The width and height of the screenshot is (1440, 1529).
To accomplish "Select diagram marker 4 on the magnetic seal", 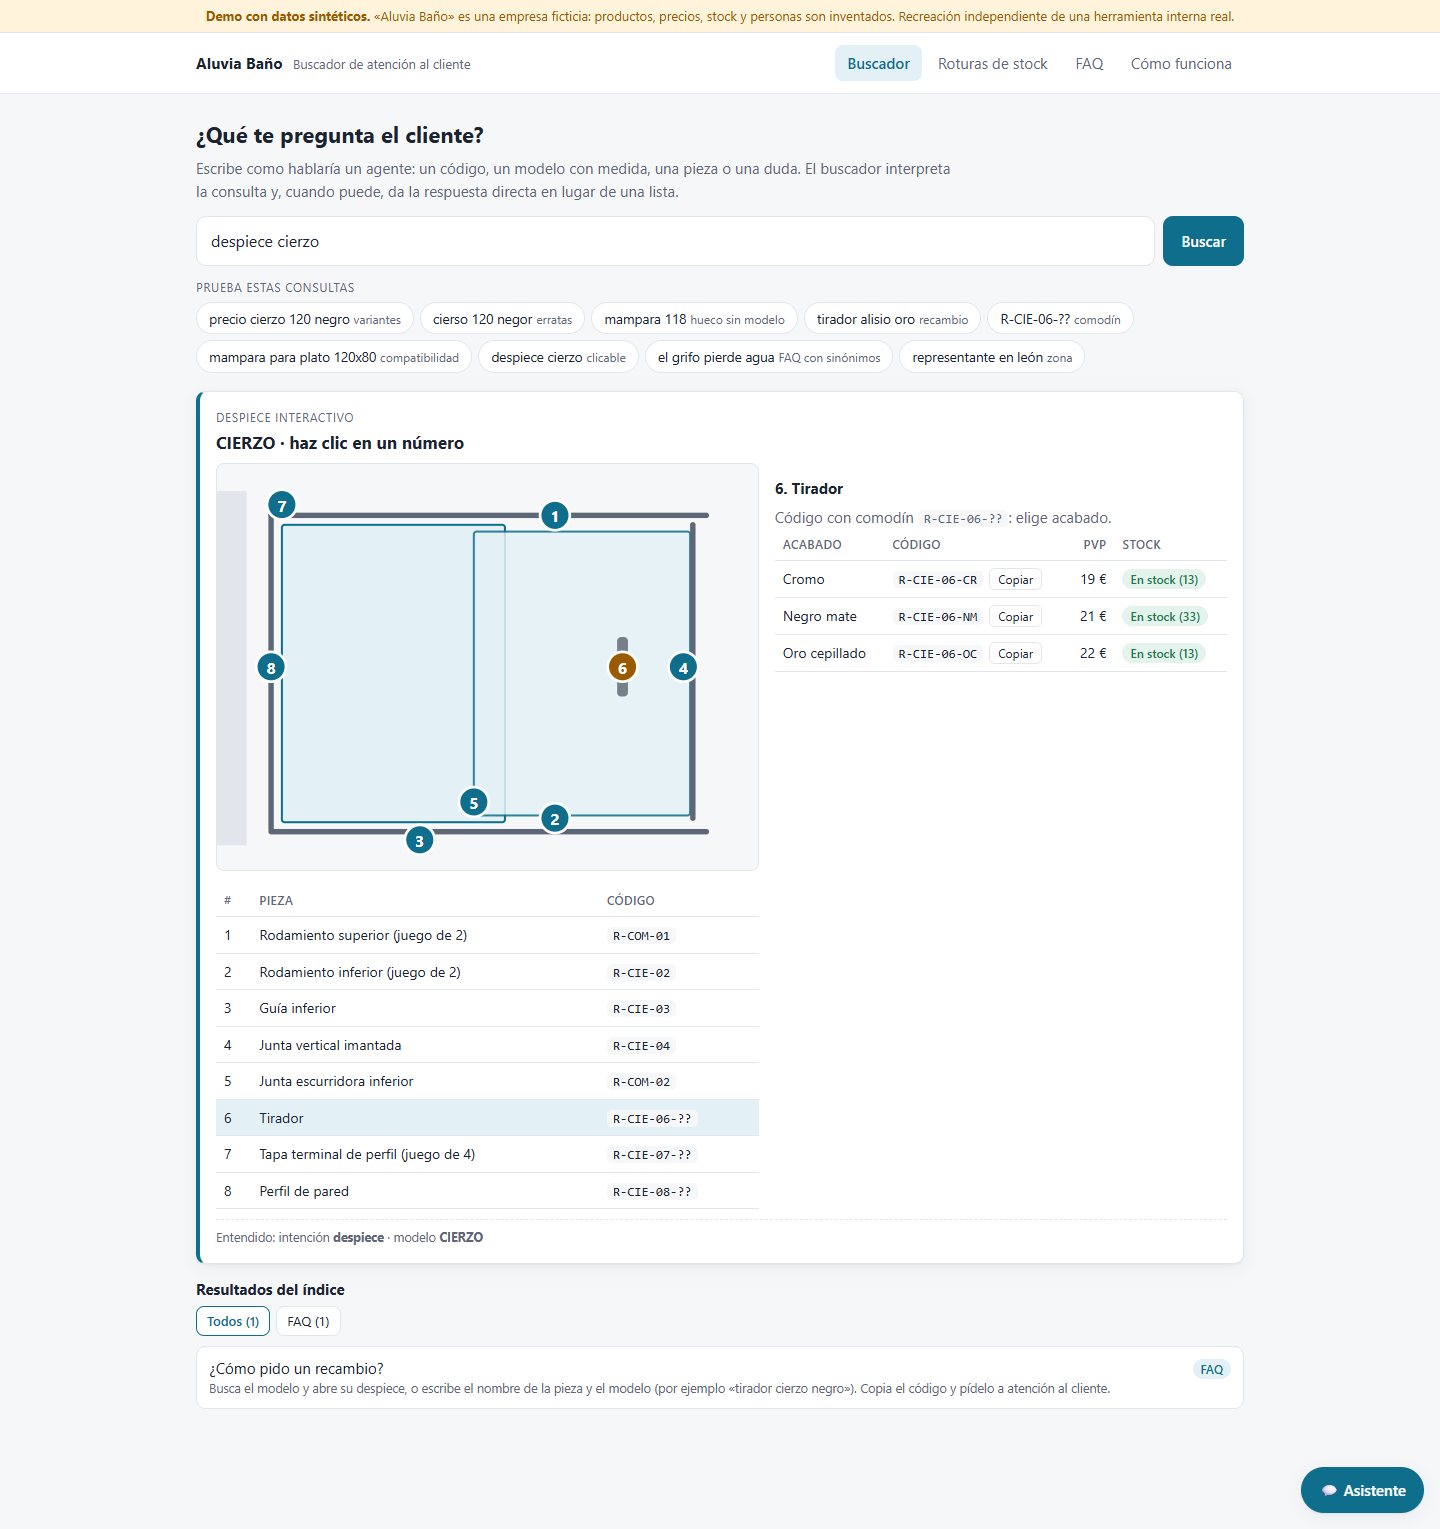I will click(684, 668).
